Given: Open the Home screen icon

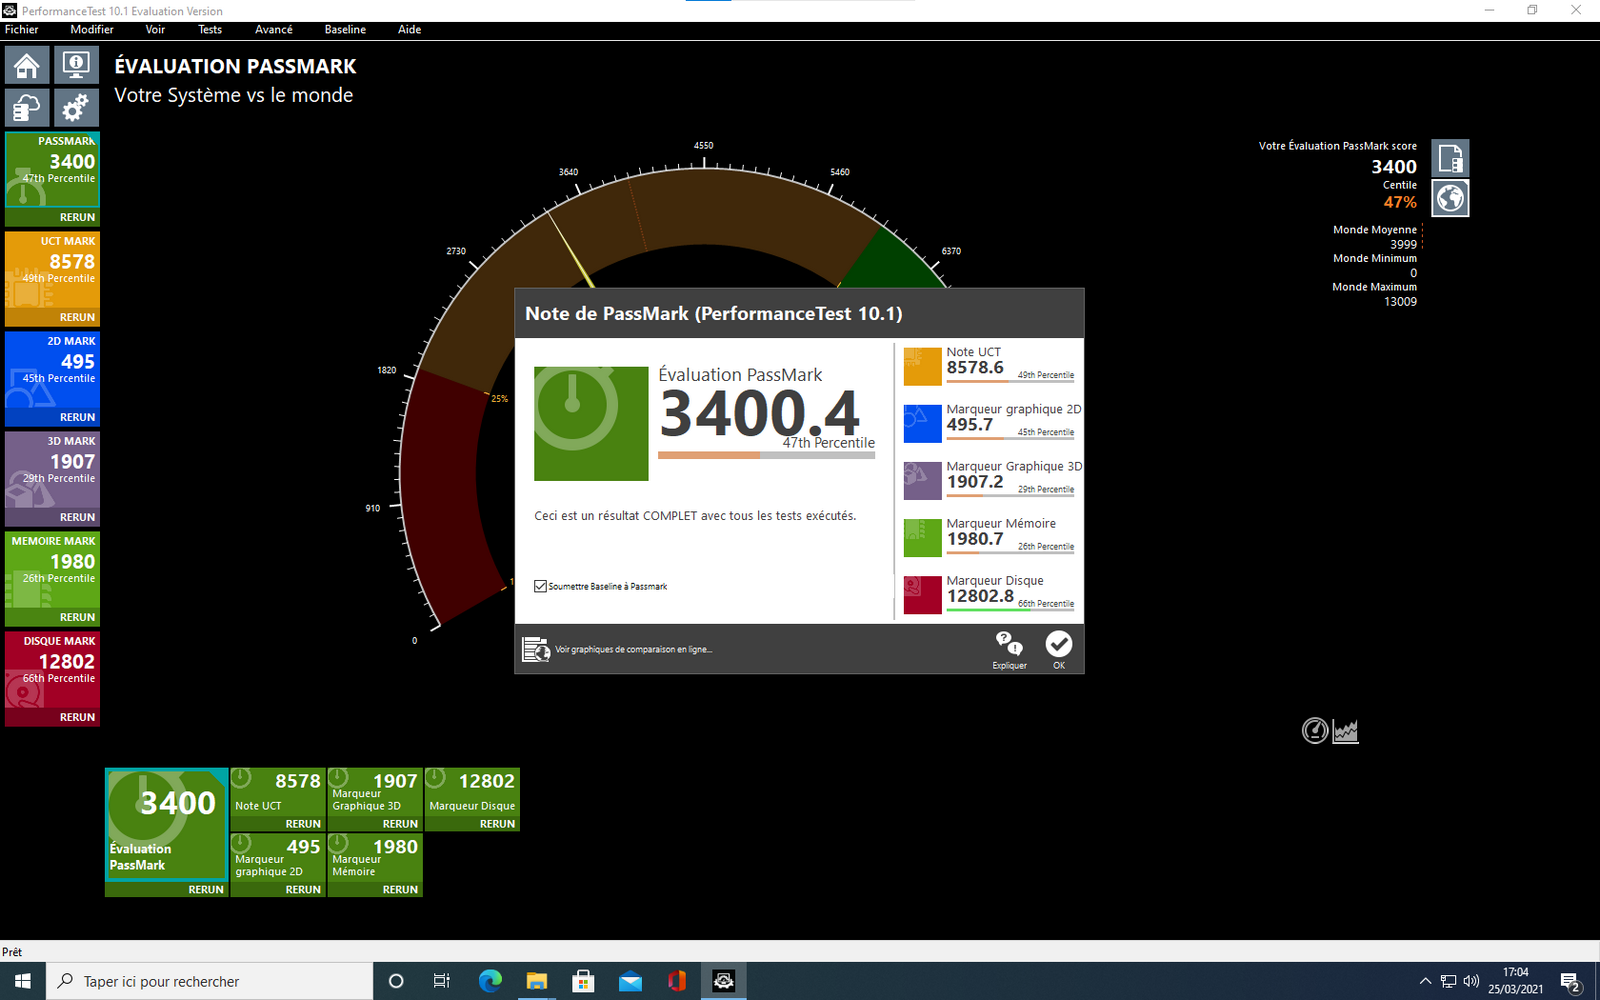Looking at the screenshot, I should [27, 66].
